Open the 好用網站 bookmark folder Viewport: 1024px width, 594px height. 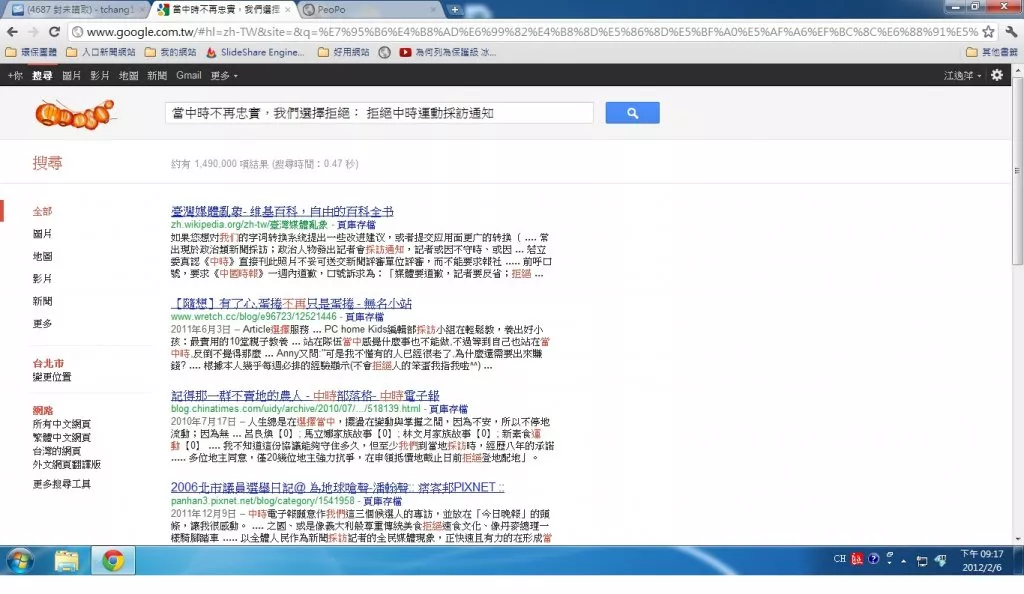click(x=344, y=52)
